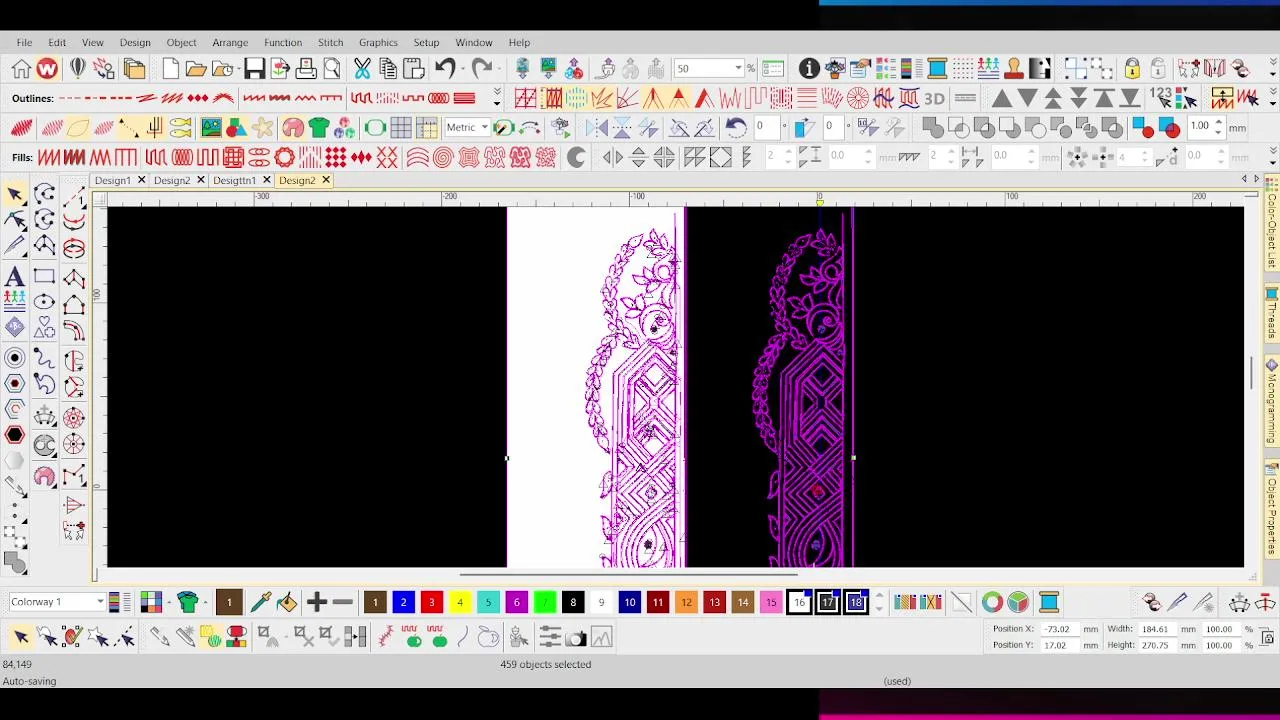Create a new blank design
This screenshot has height=720, width=1280.
(x=170, y=68)
